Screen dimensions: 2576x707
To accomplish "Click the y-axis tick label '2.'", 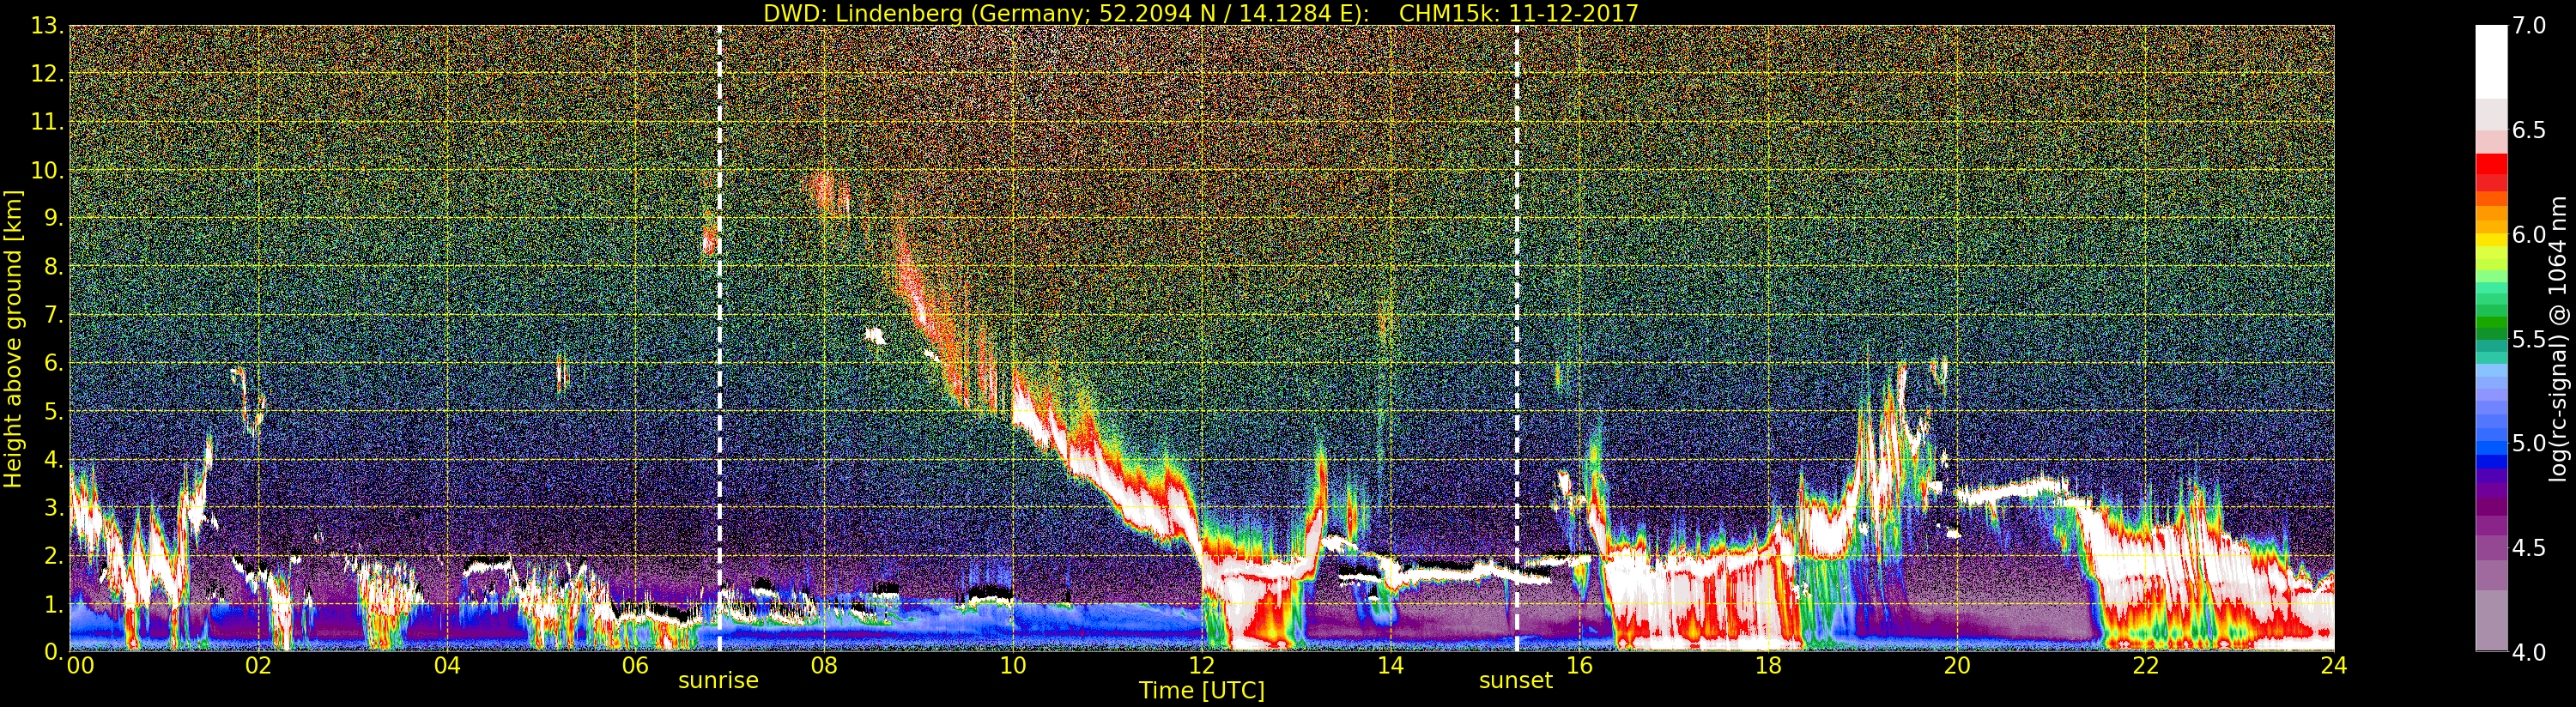I will (x=53, y=555).
